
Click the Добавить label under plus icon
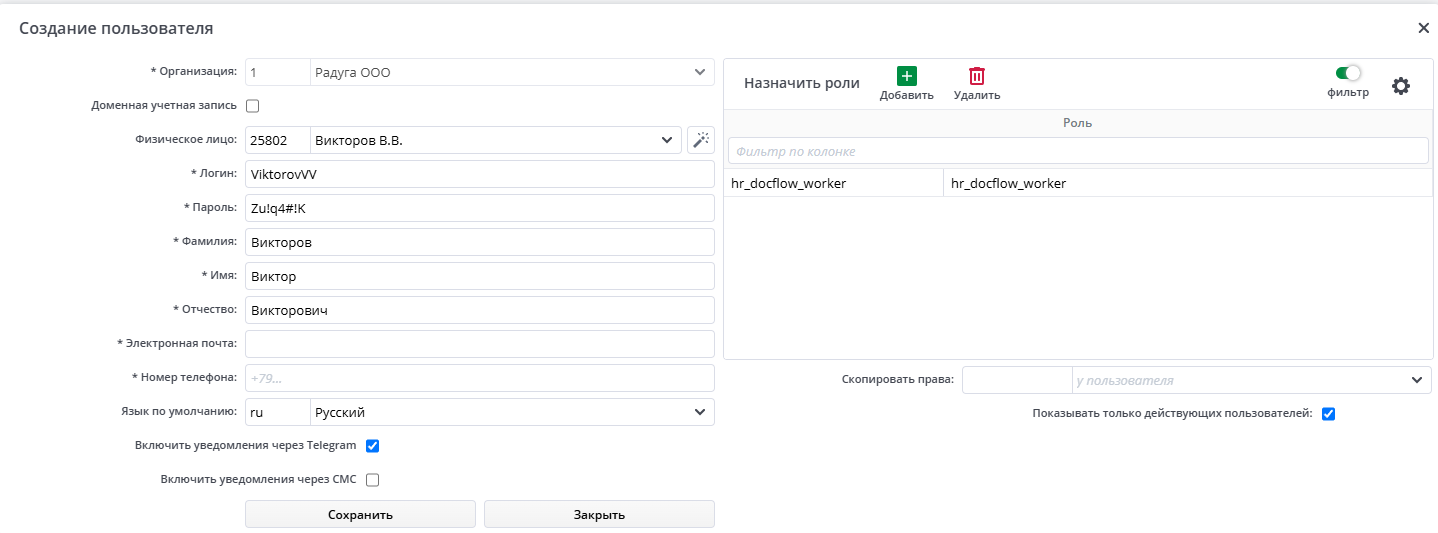[x=907, y=95]
